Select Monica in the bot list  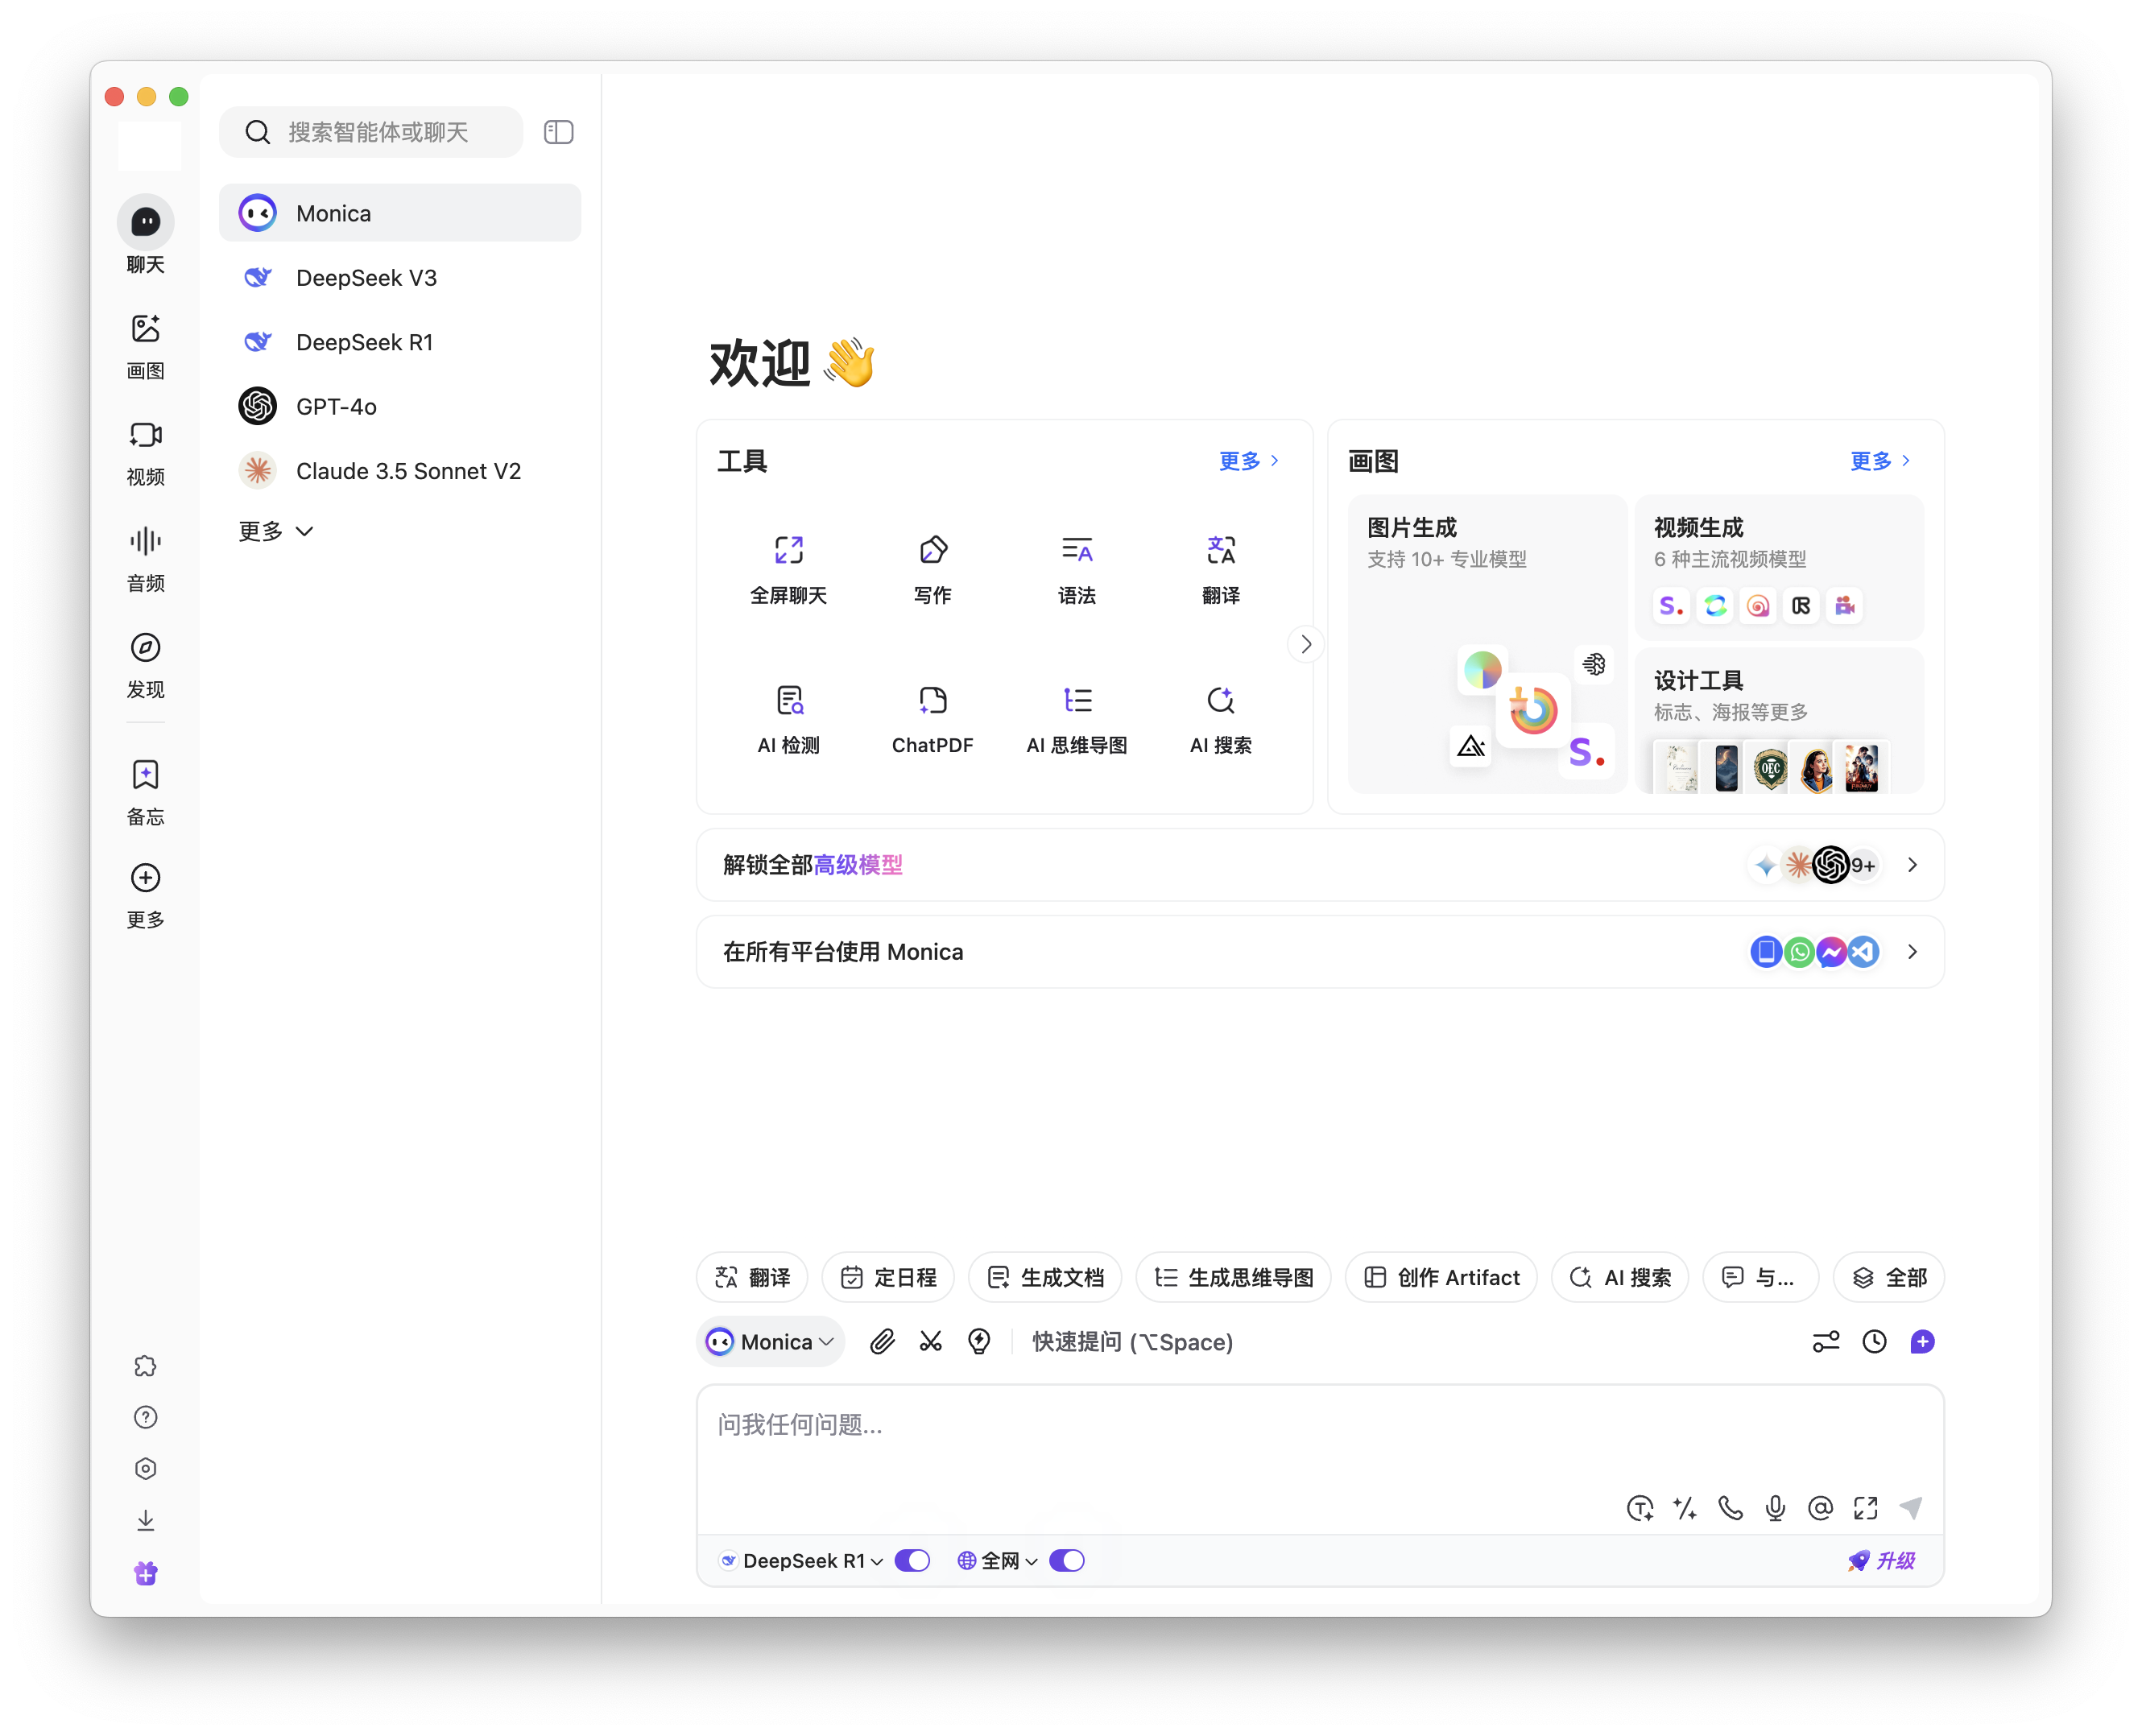tap(400, 213)
